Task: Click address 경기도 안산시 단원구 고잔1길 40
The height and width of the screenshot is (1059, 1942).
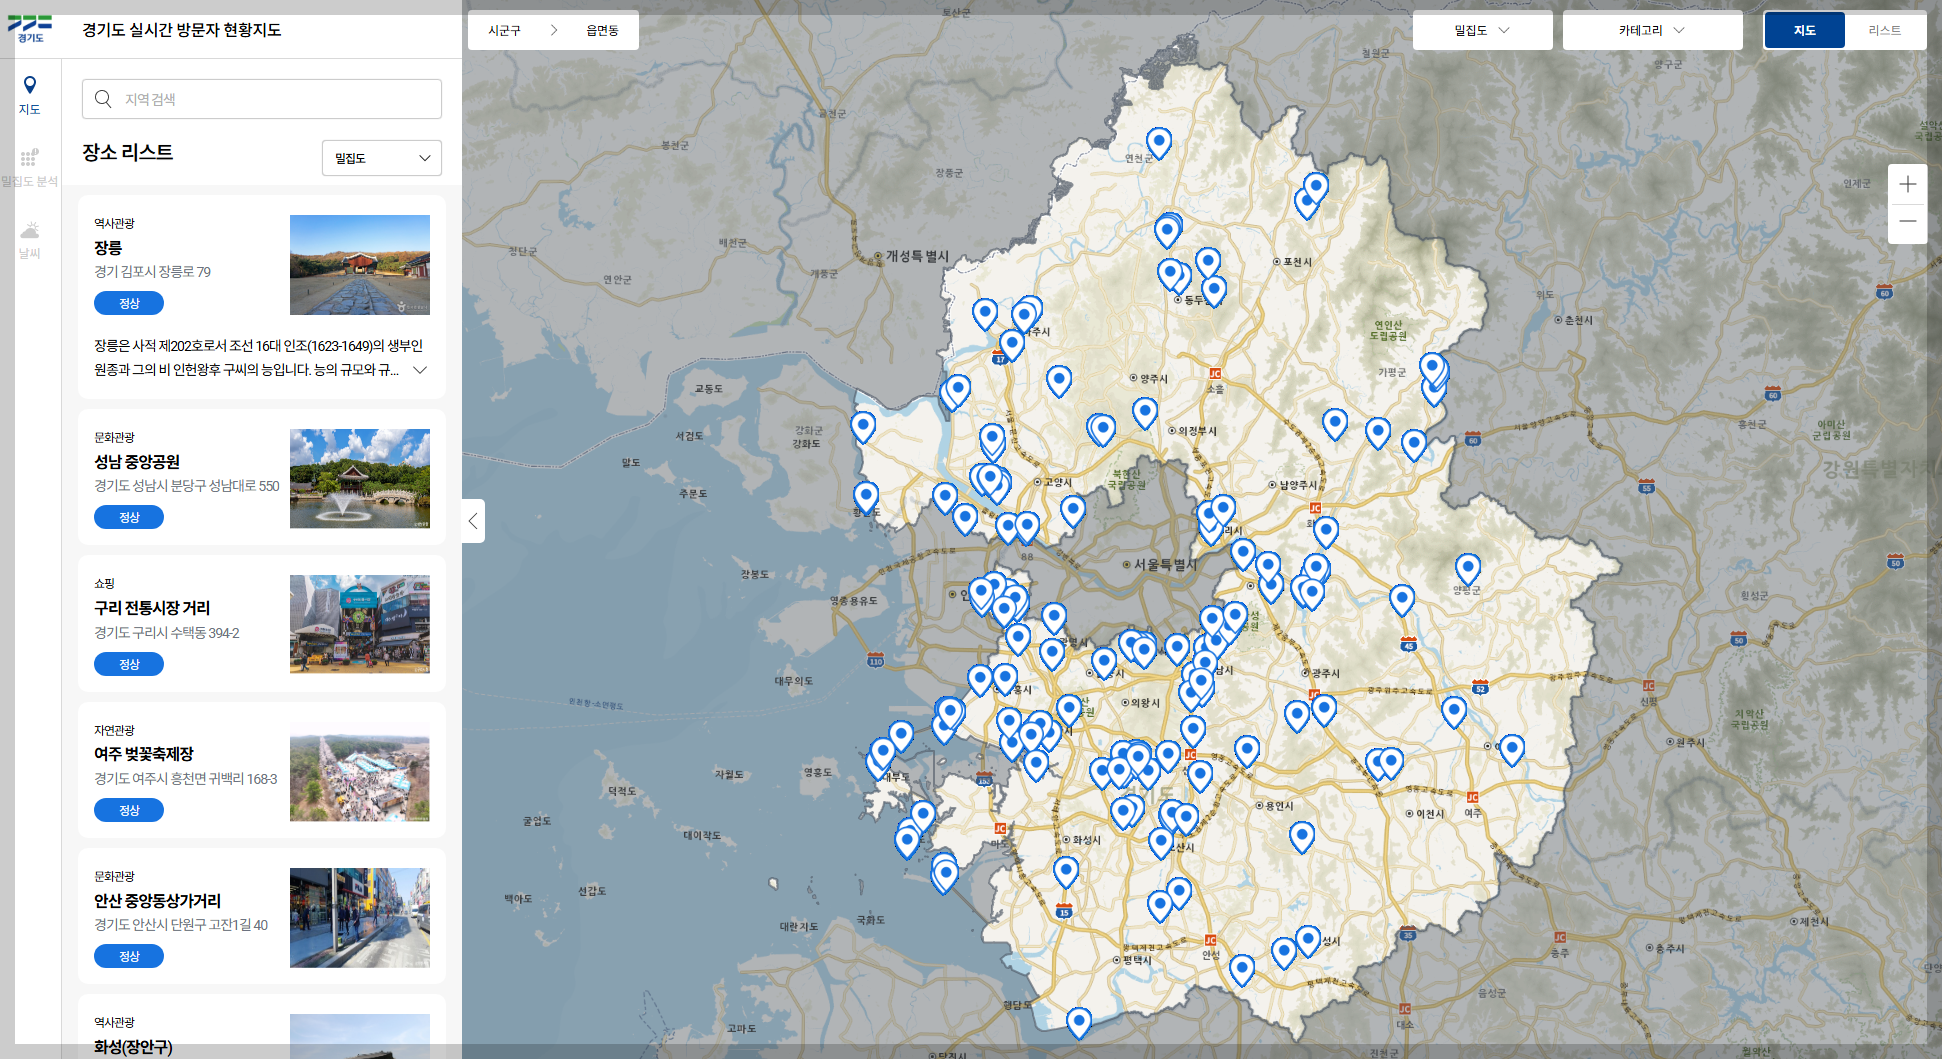Action: coord(181,925)
